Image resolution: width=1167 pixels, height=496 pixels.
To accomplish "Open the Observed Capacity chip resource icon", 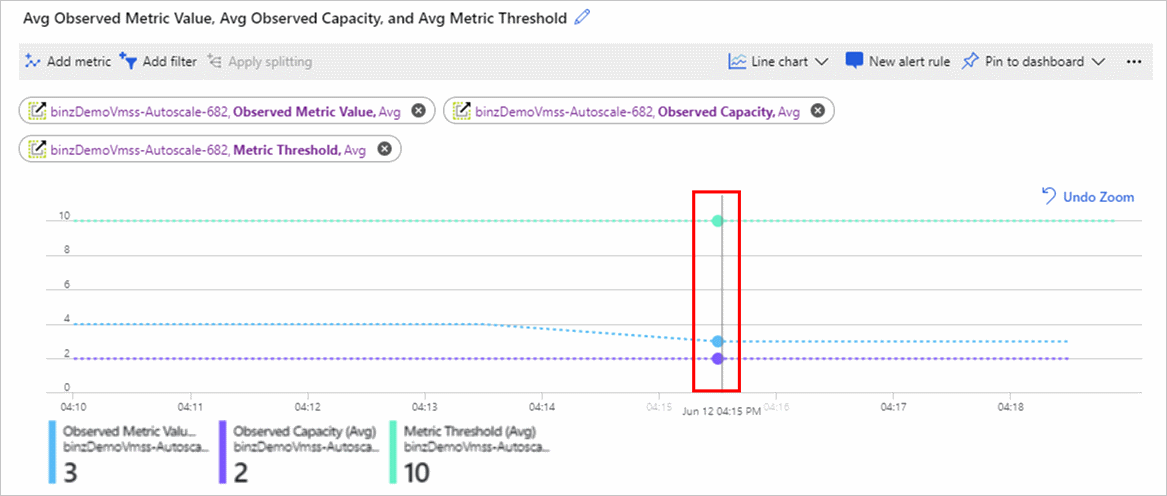I will (462, 111).
